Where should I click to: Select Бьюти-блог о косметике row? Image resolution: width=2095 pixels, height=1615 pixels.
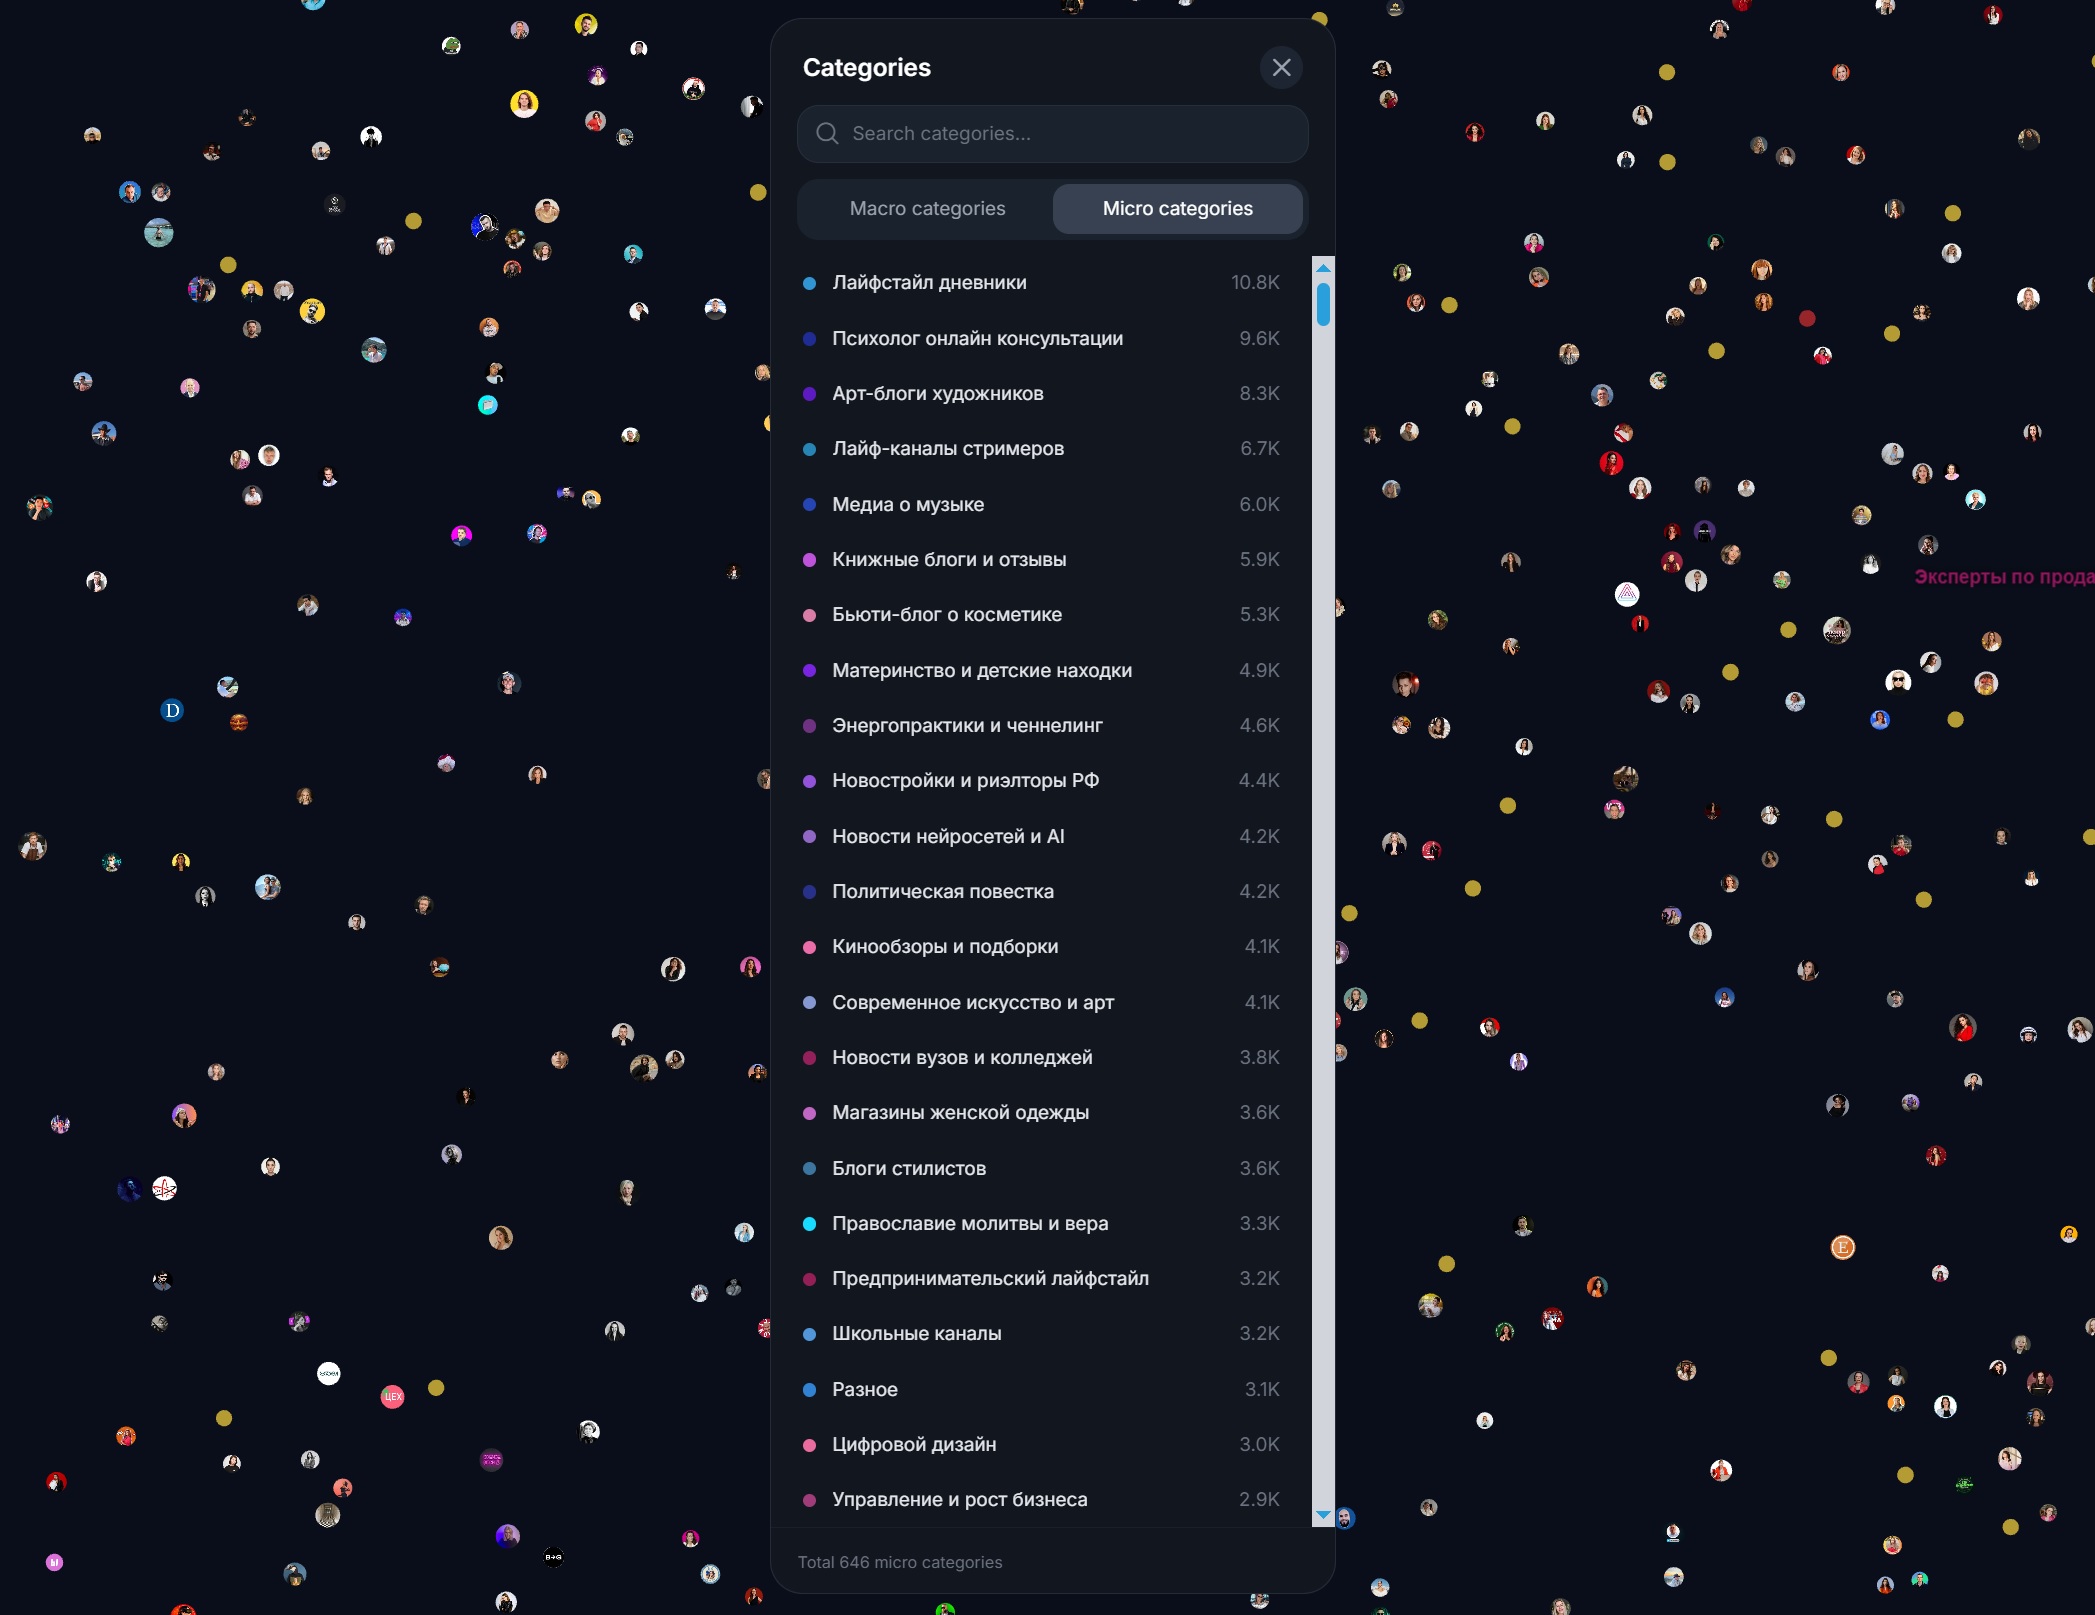[1041, 615]
